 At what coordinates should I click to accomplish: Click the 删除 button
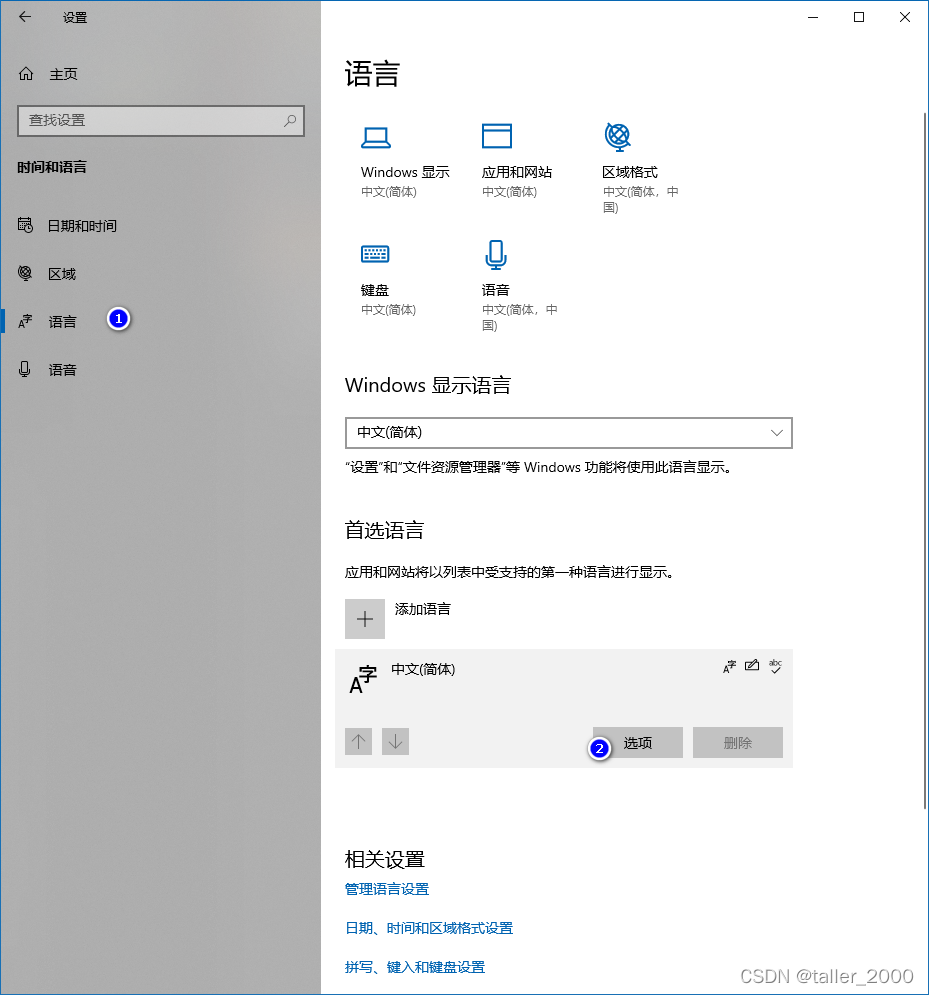click(x=737, y=742)
